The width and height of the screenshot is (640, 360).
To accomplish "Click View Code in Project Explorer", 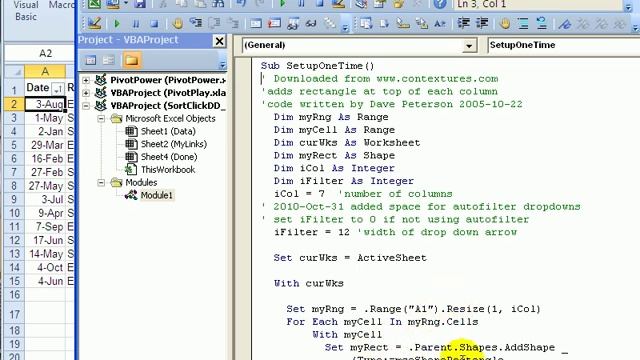I will tap(91, 60).
